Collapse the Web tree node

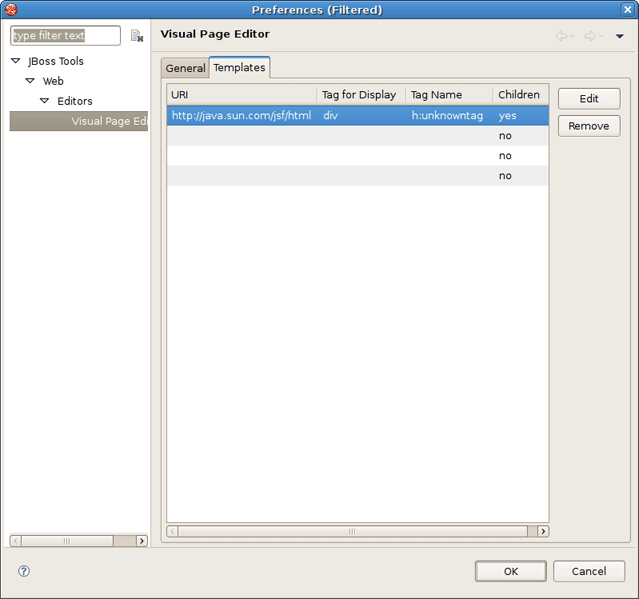[30, 82]
